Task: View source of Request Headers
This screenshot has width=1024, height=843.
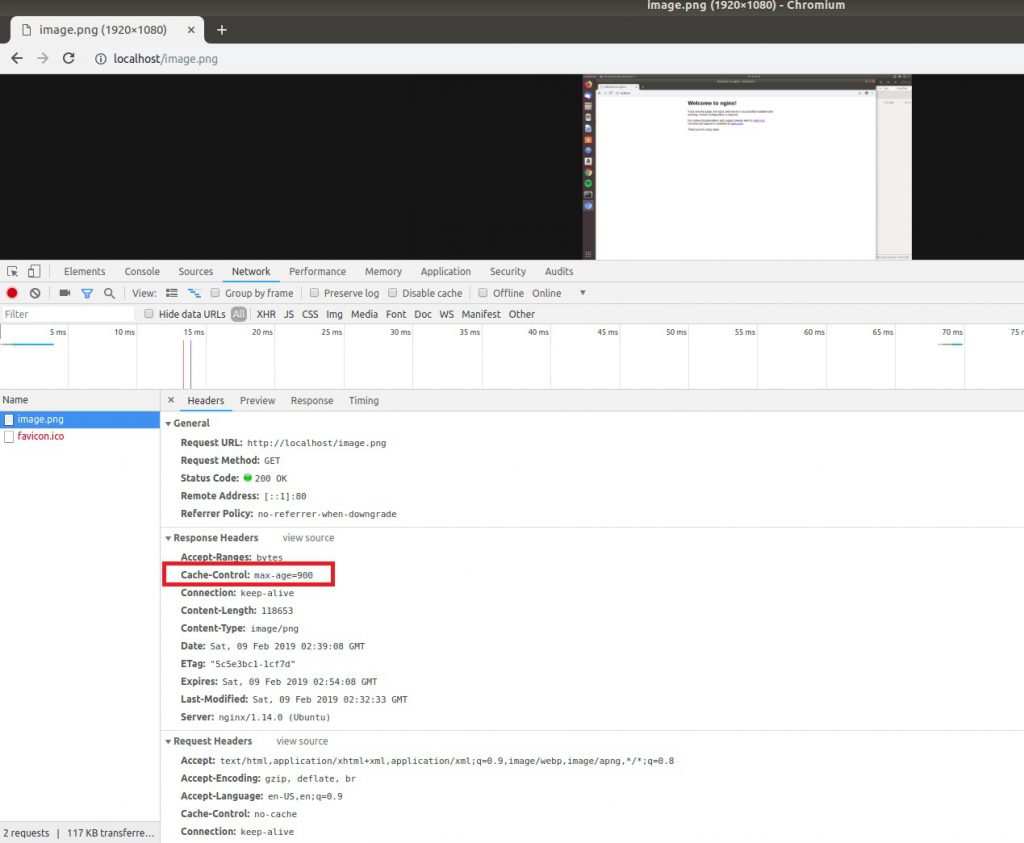Action: click(x=302, y=742)
